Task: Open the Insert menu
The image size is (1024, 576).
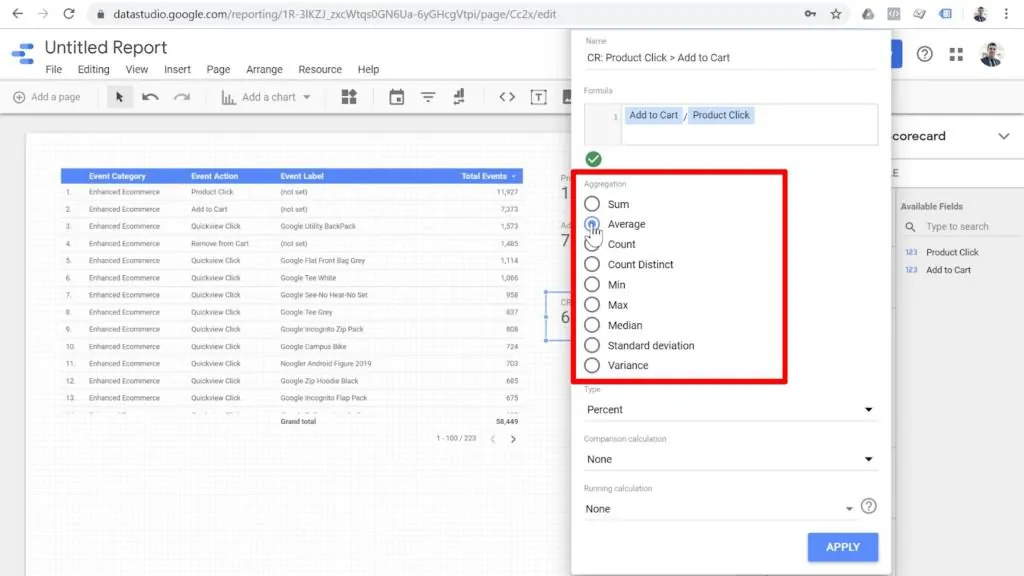Action: click(x=177, y=69)
